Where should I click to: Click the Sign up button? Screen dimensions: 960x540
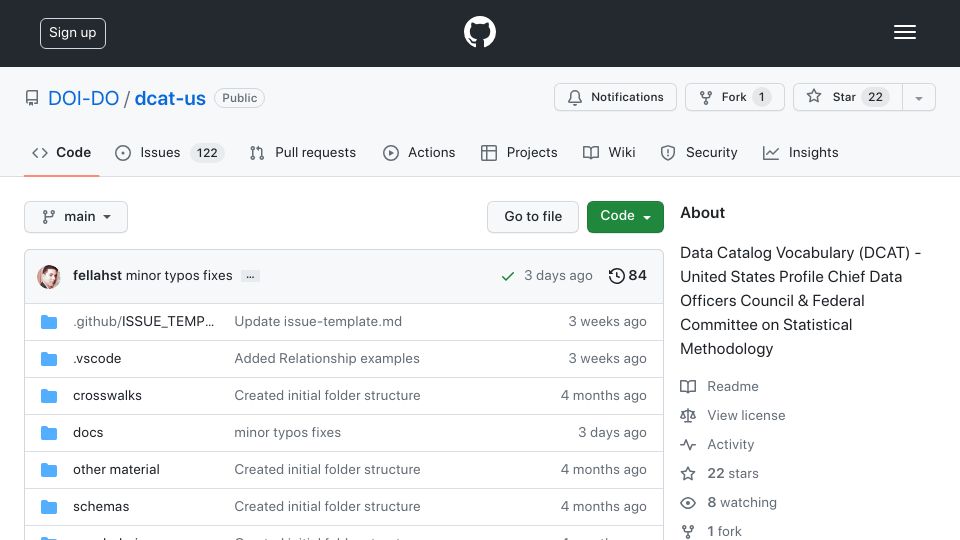pyautogui.click(x=73, y=33)
